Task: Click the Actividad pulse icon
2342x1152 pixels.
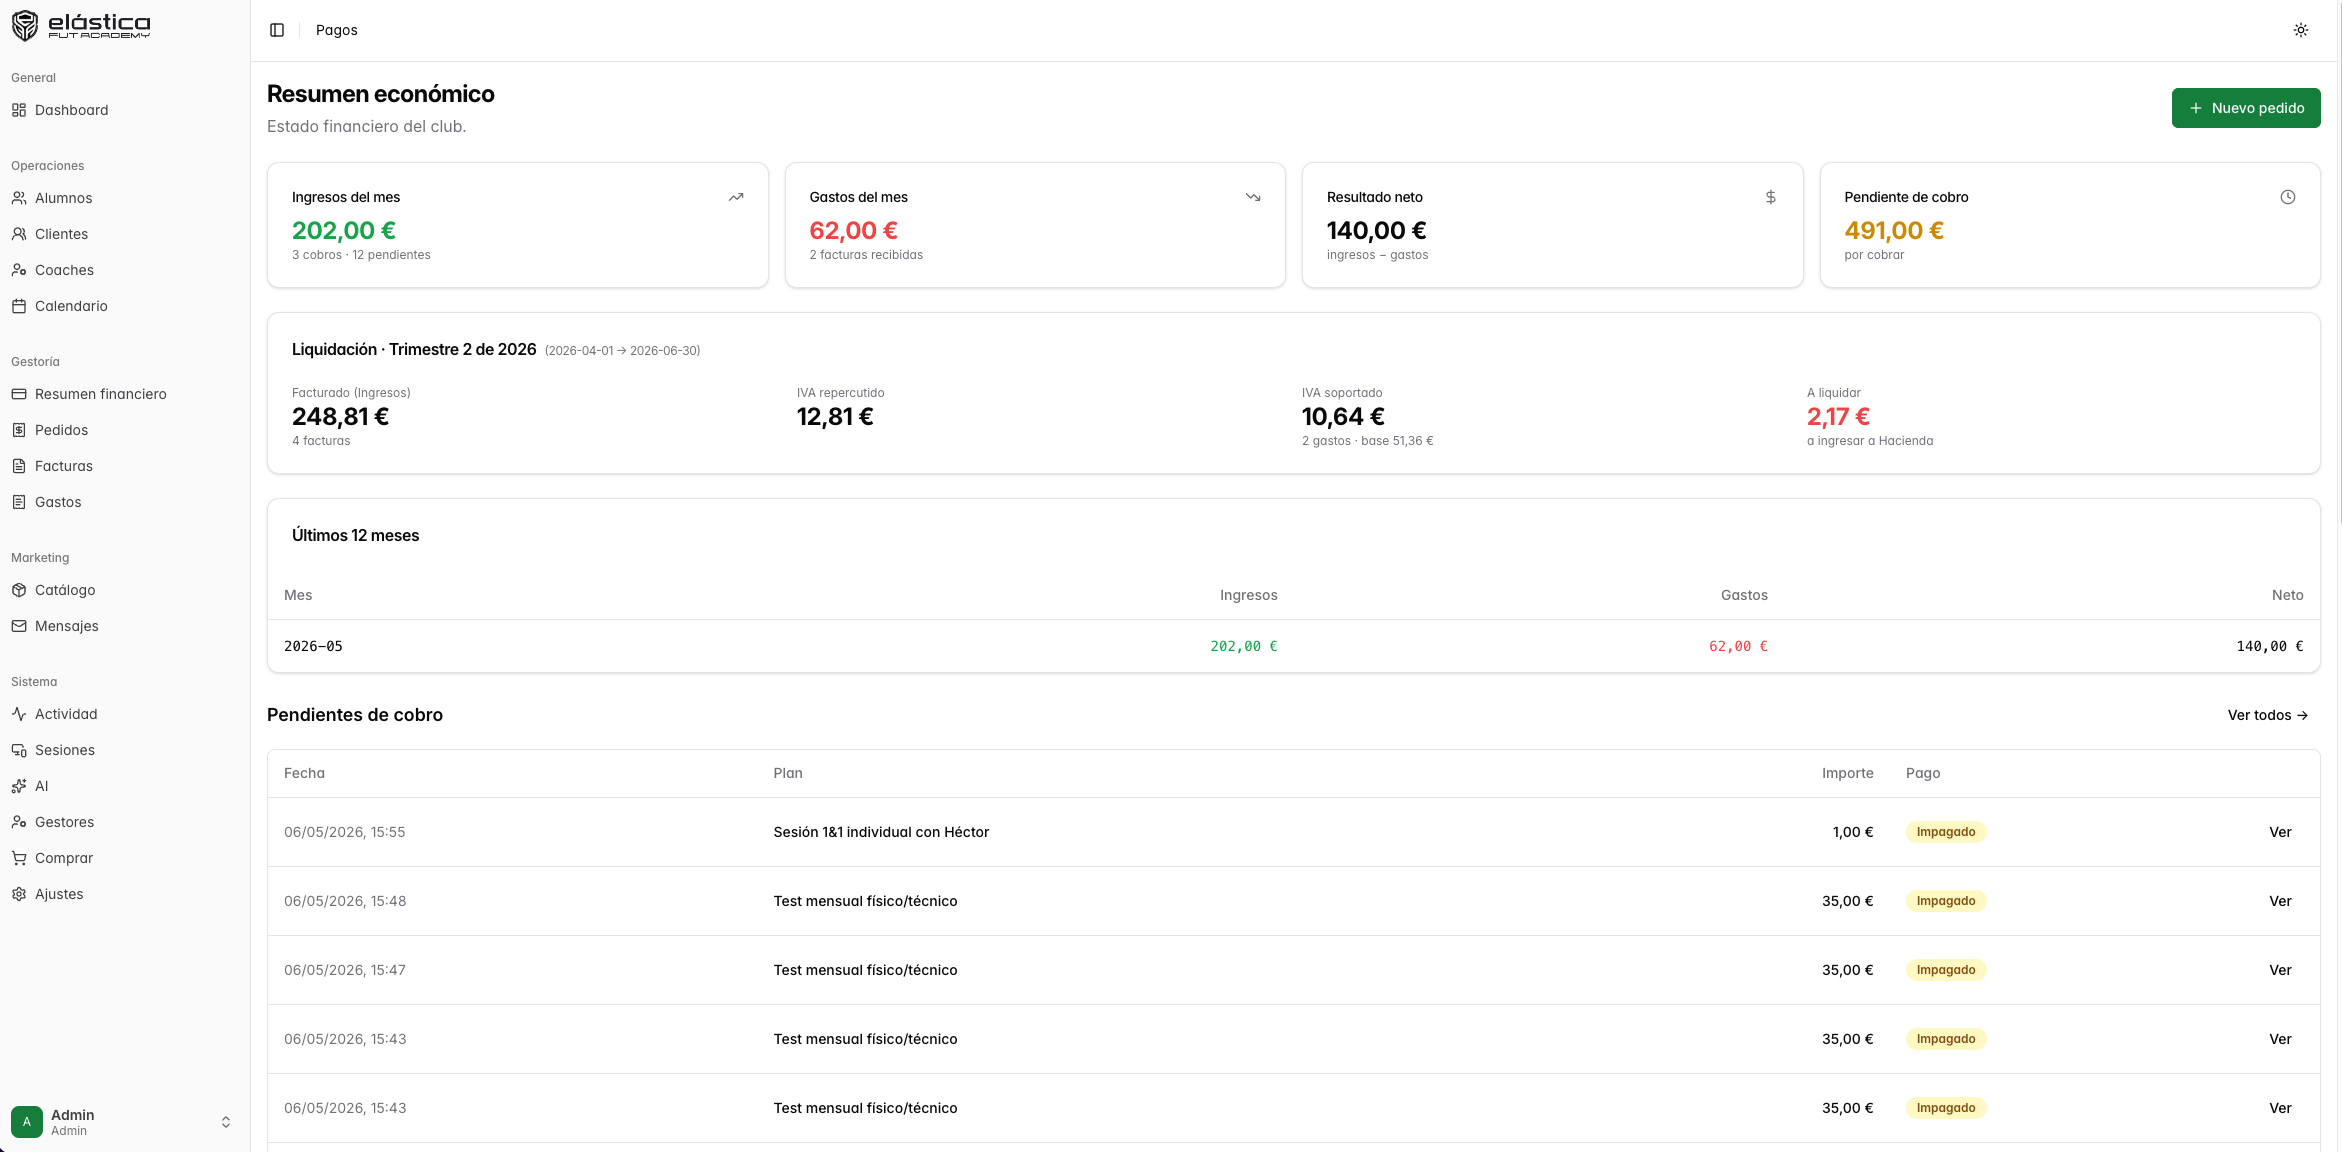Action: pyautogui.click(x=19, y=714)
